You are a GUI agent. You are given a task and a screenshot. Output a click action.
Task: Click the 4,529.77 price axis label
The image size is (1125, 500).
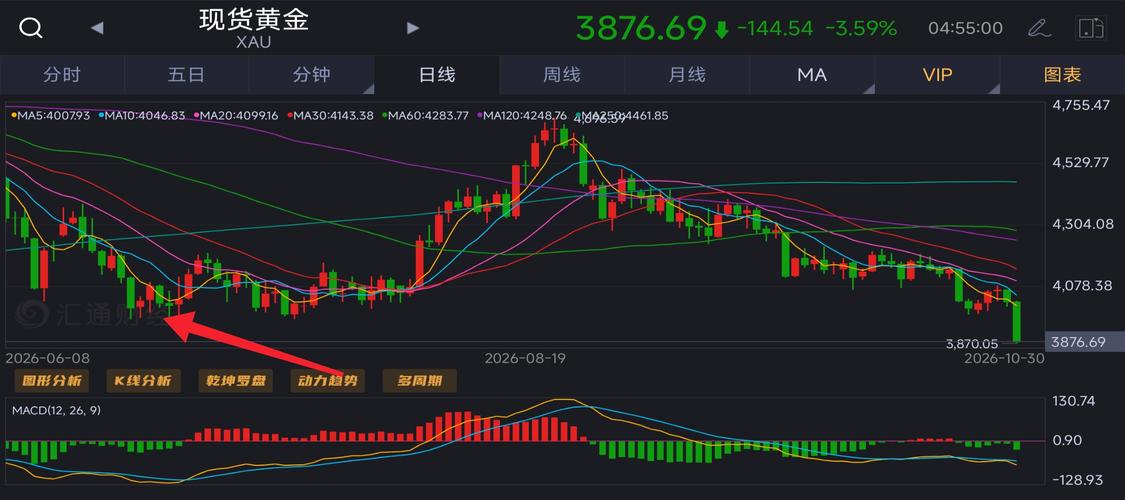pos(1081,164)
